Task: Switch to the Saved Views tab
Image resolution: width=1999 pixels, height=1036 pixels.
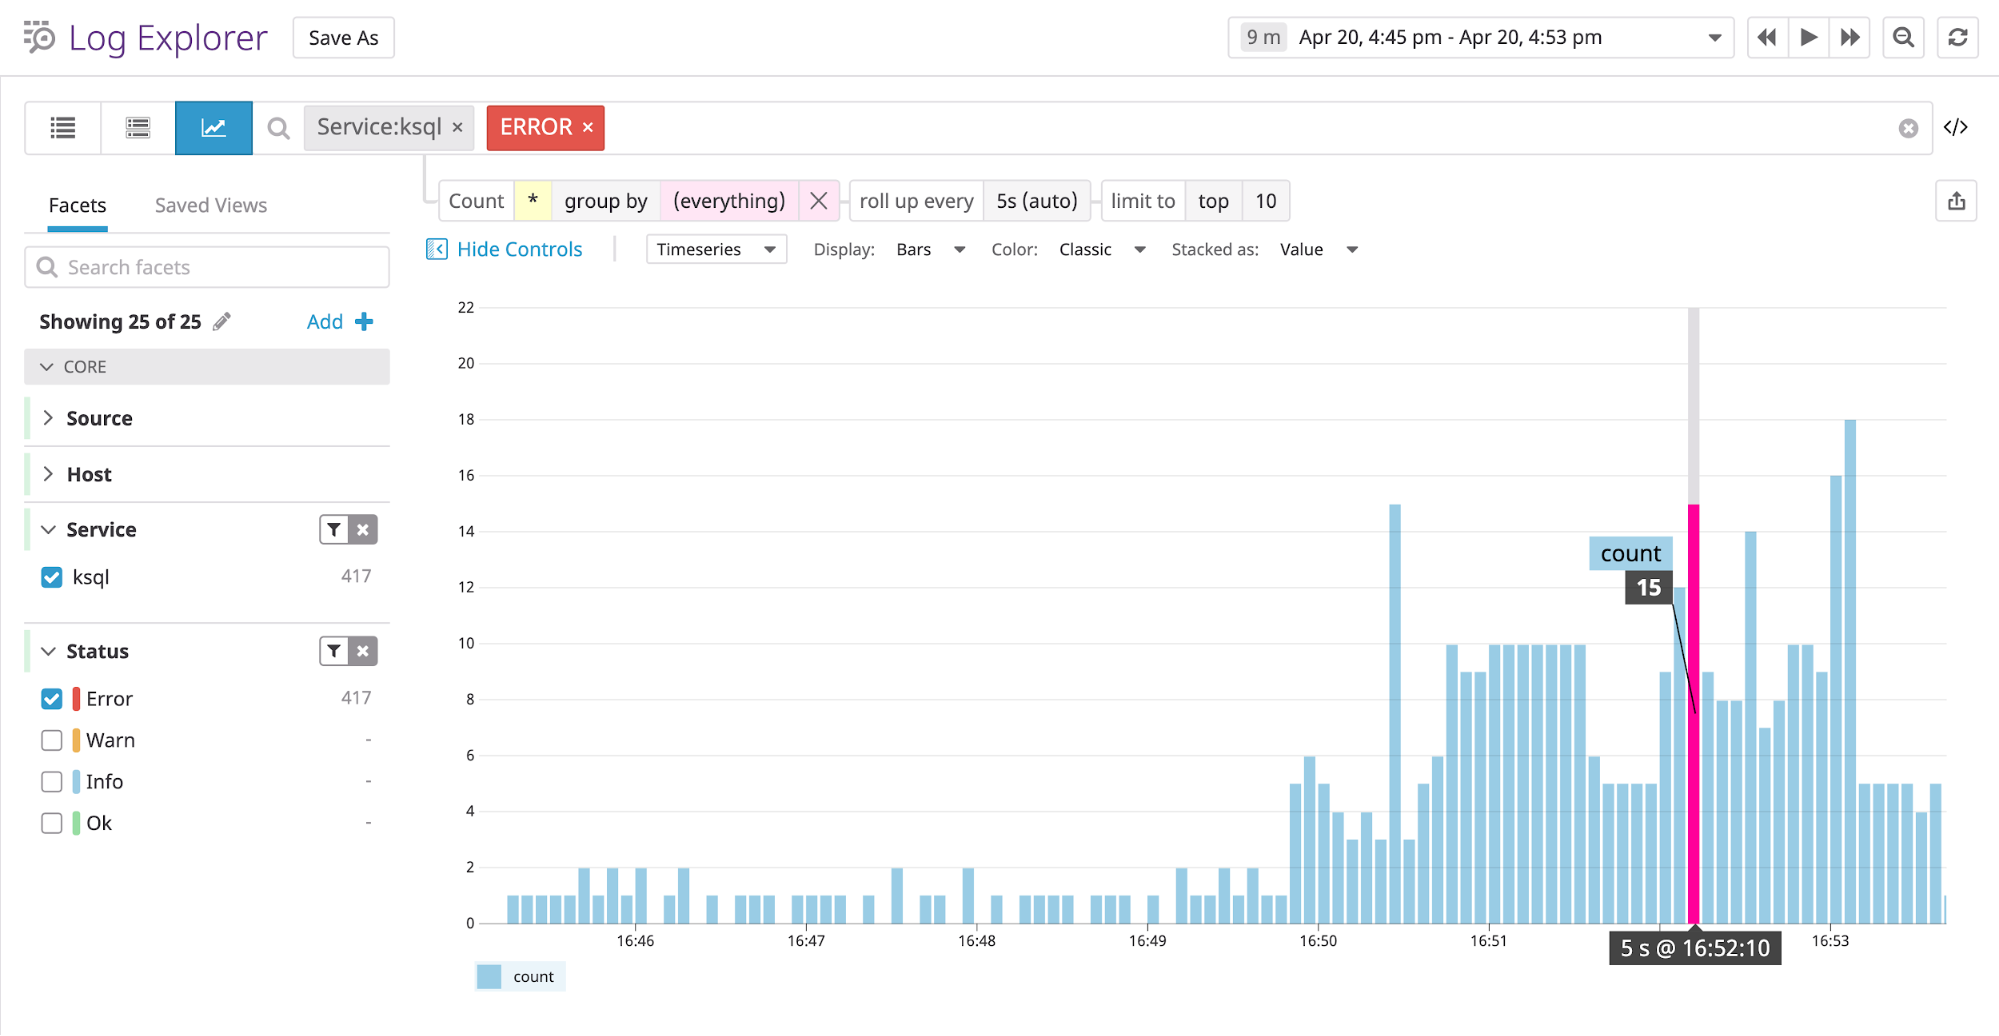Action: click(x=210, y=205)
